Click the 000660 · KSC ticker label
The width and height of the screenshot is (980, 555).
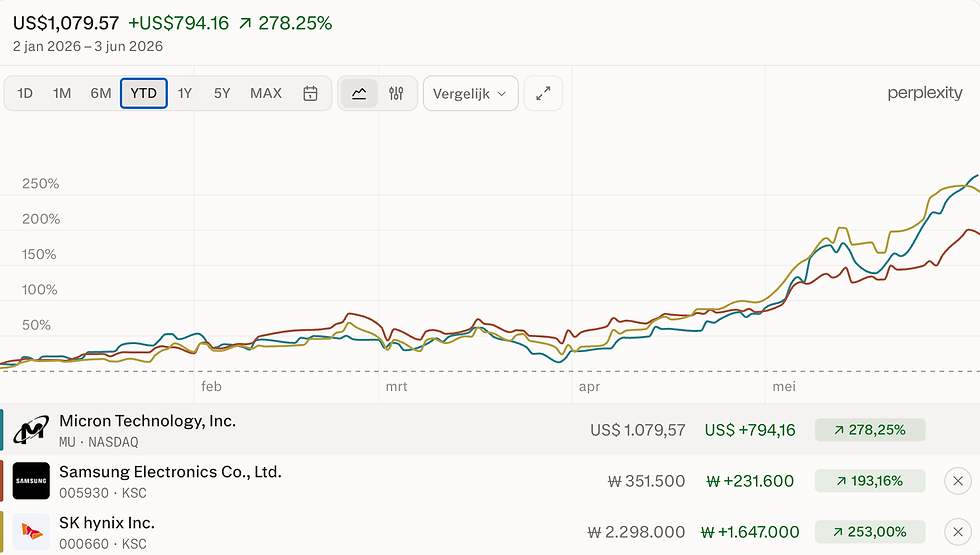(102, 544)
